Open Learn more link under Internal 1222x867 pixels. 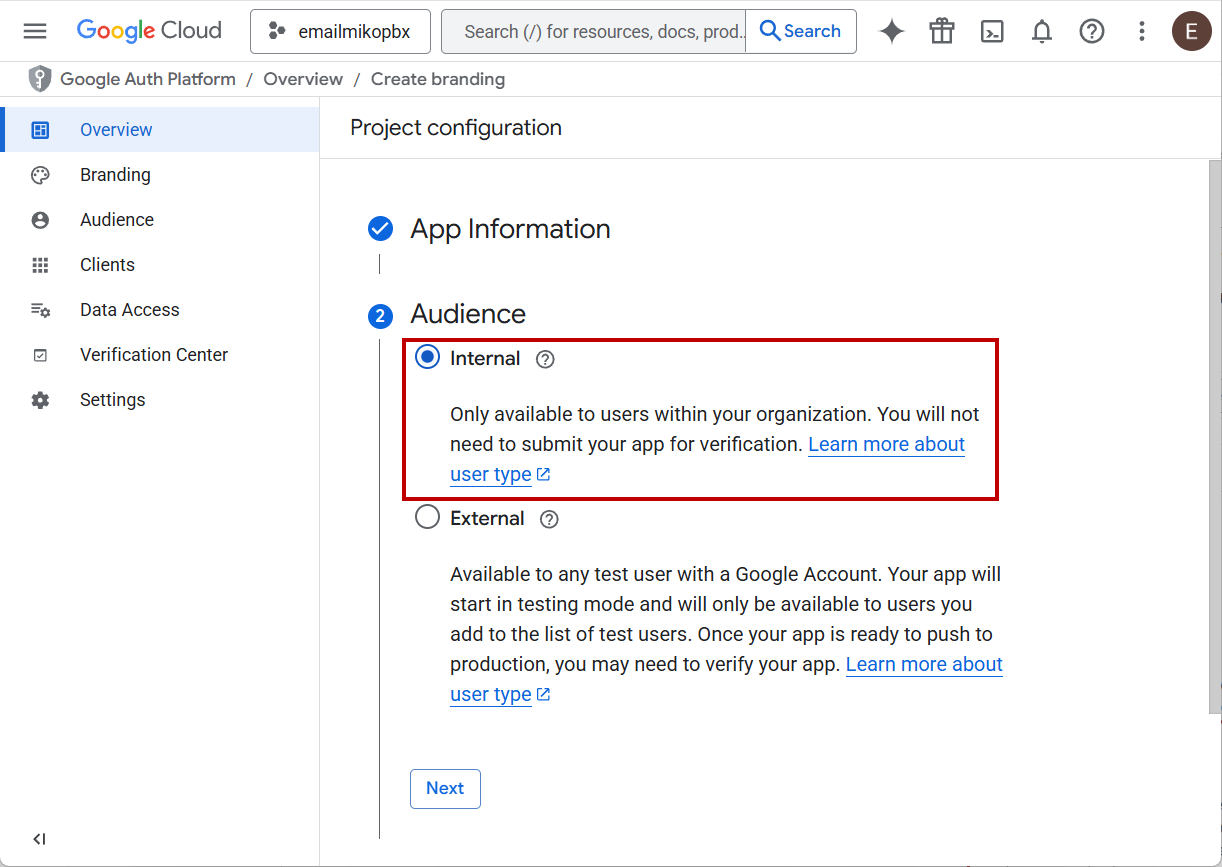886,445
